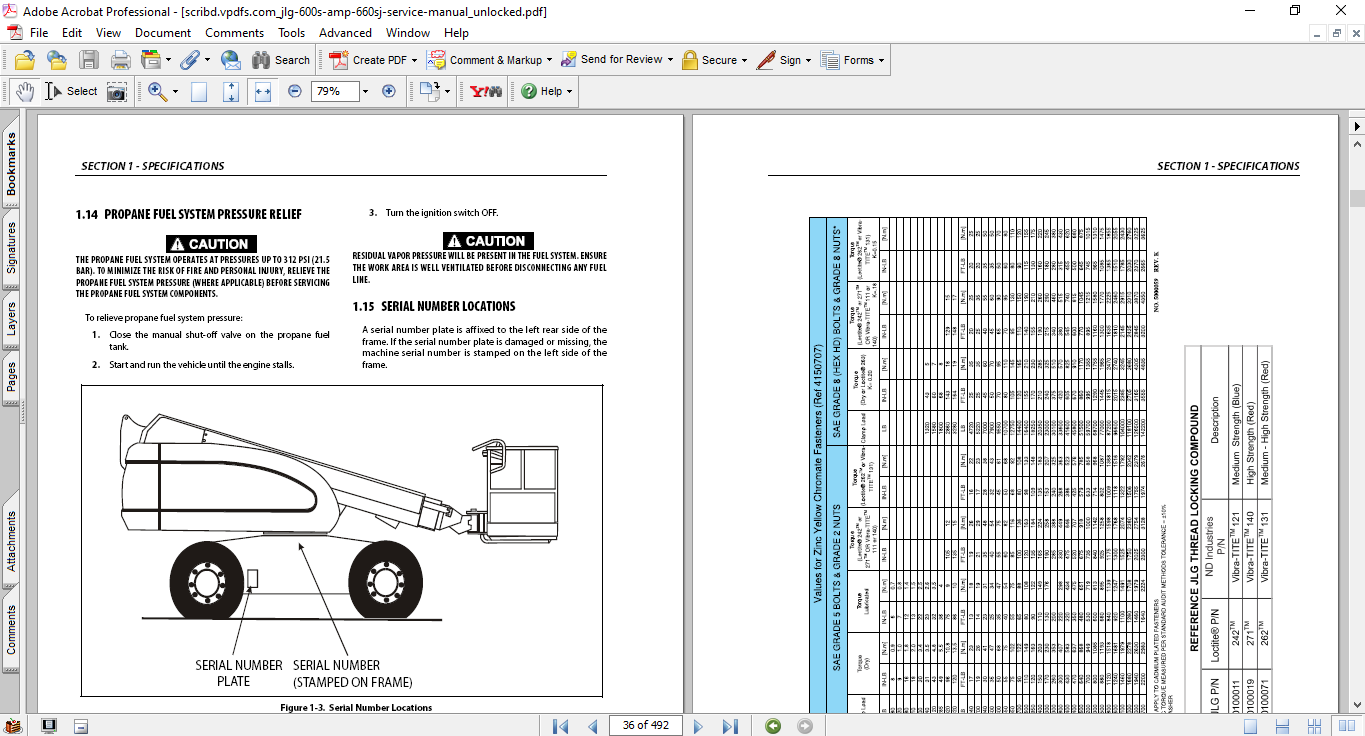Click the vertical scrollbar thumb
Viewport: 1365px width, 736px height.
coord(1357,198)
